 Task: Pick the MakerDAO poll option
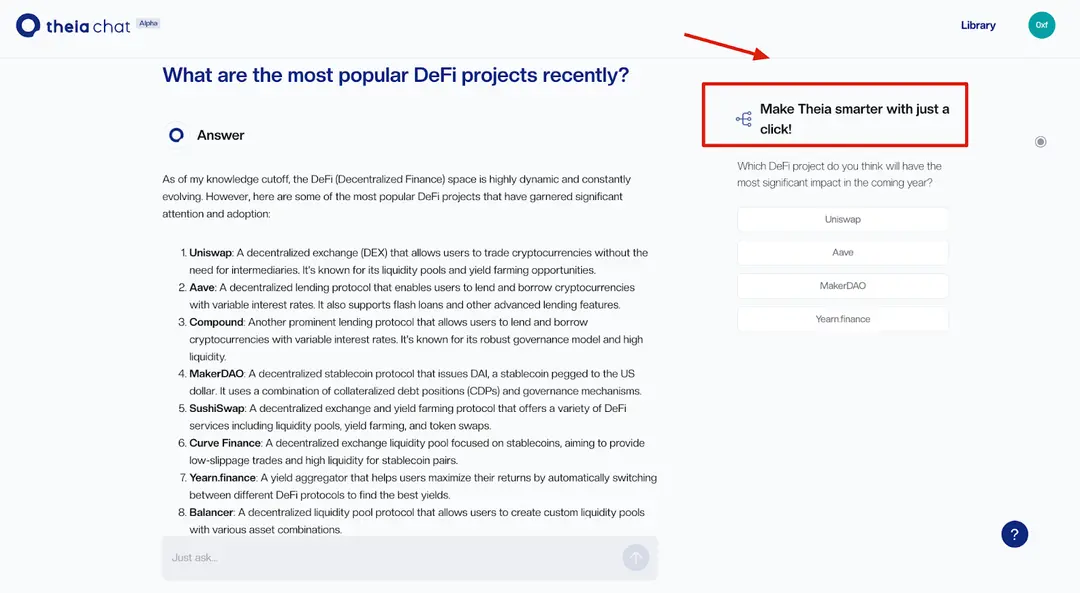click(x=842, y=286)
